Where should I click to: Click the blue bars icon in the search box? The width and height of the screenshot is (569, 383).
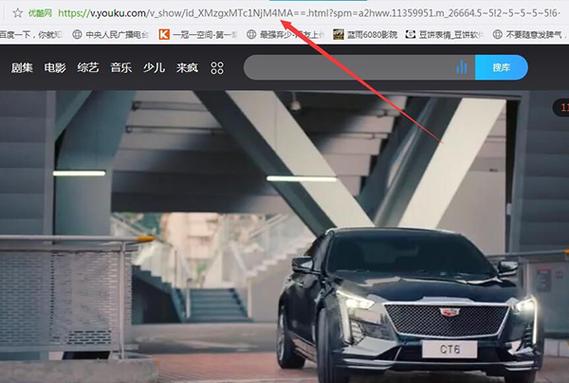click(462, 68)
